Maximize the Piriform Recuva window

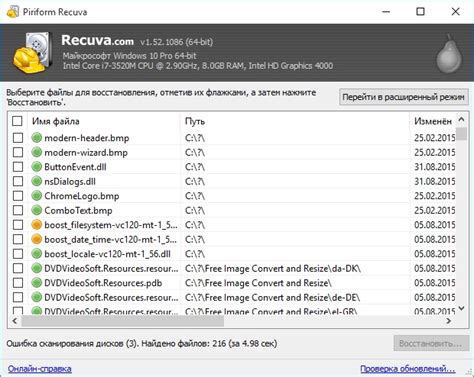pyautogui.click(x=421, y=12)
